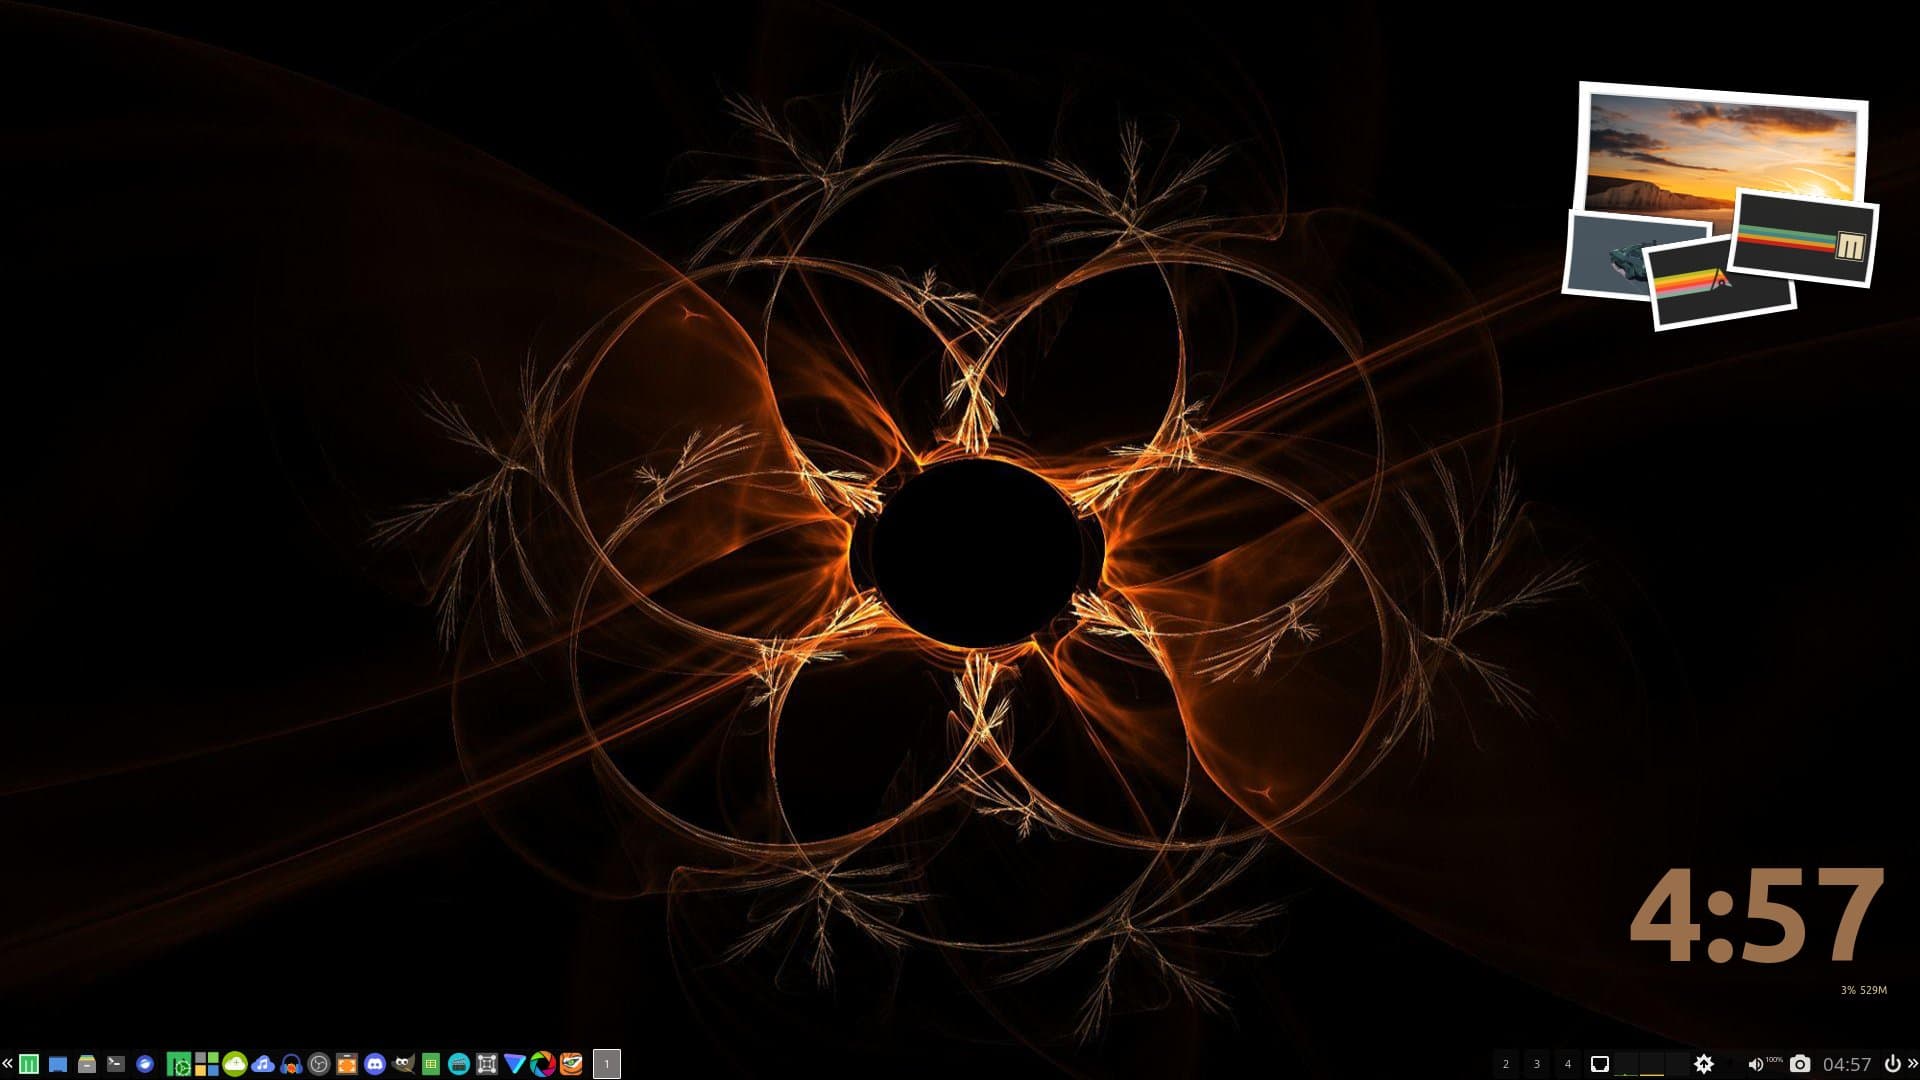Image resolution: width=1920 pixels, height=1080 pixels.
Task: Select active workspace 1 button
Action: coord(606,1064)
